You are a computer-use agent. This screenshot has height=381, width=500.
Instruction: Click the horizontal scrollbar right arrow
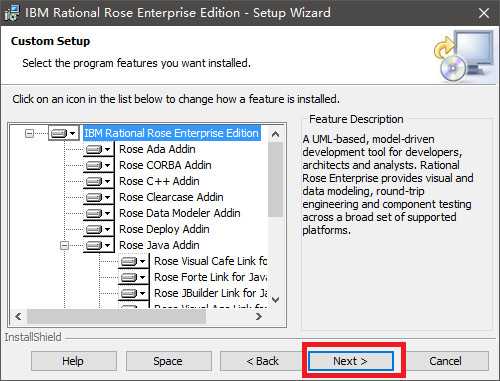tap(259, 316)
